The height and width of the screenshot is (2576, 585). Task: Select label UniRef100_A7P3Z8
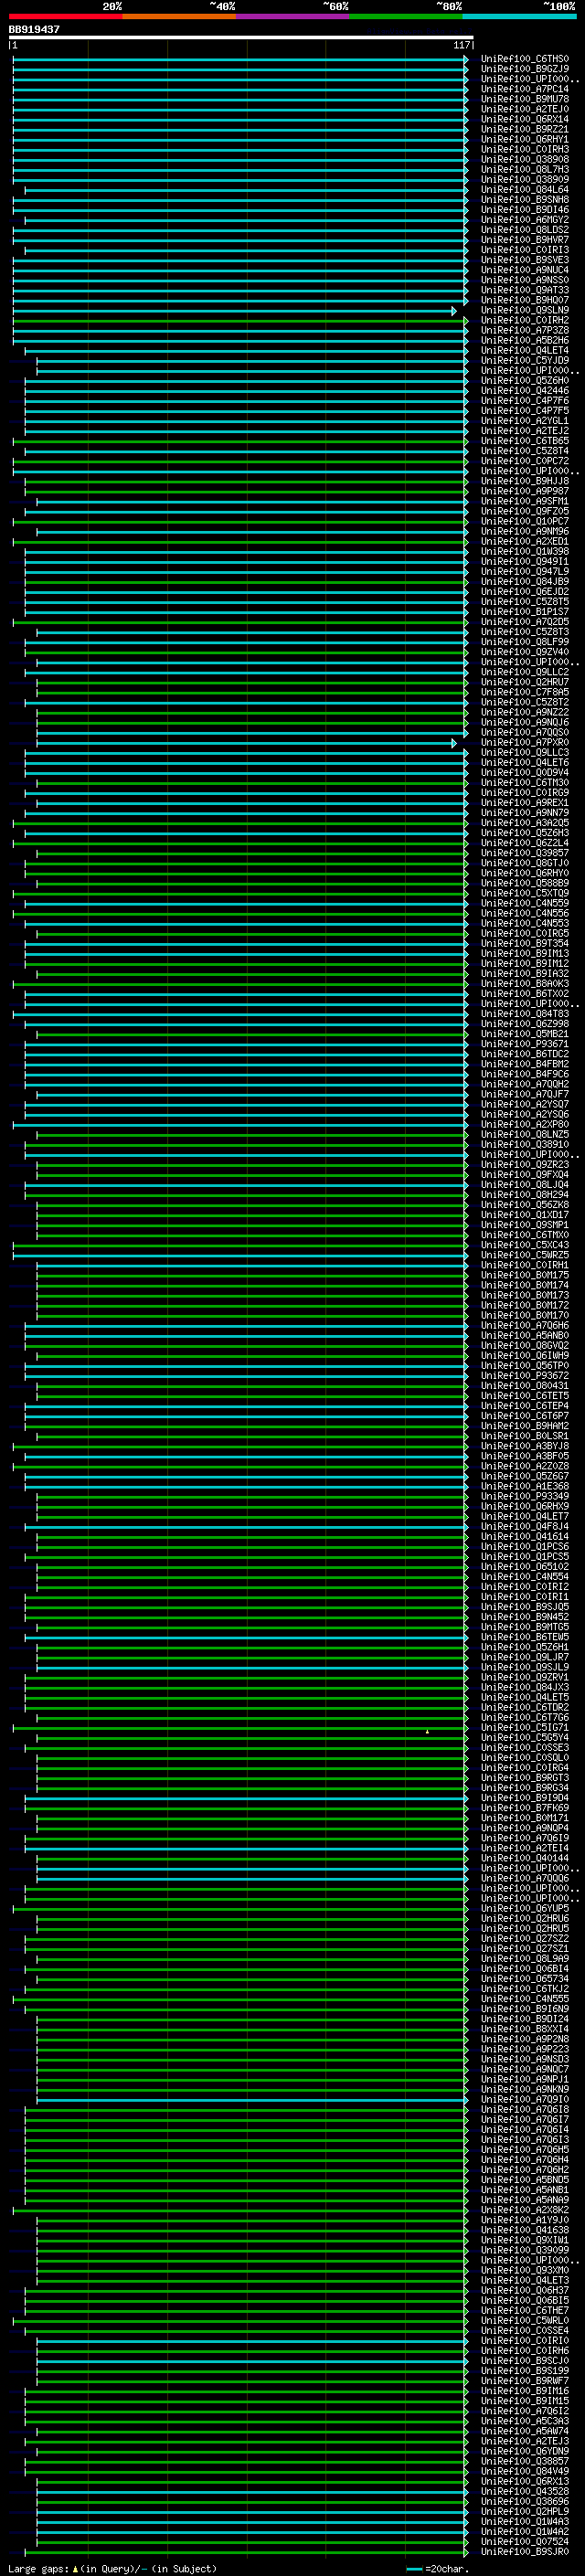525,331
